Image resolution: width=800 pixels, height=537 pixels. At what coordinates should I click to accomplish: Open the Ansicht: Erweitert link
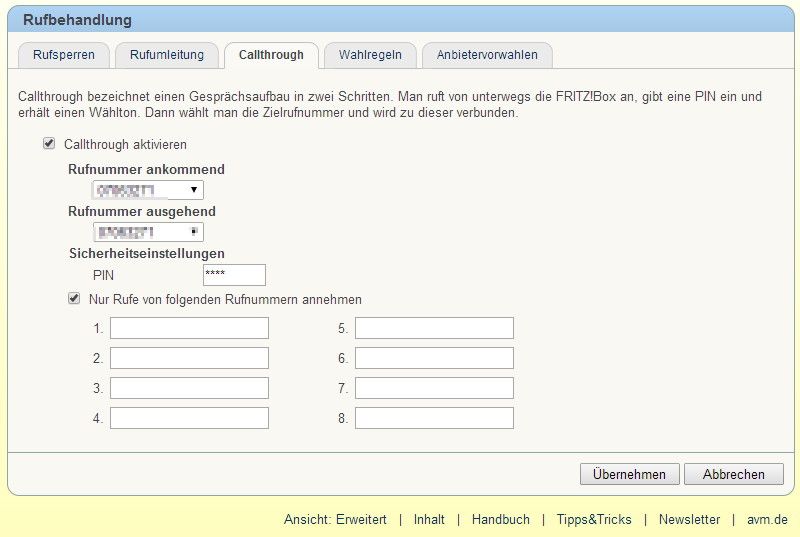[335, 520]
